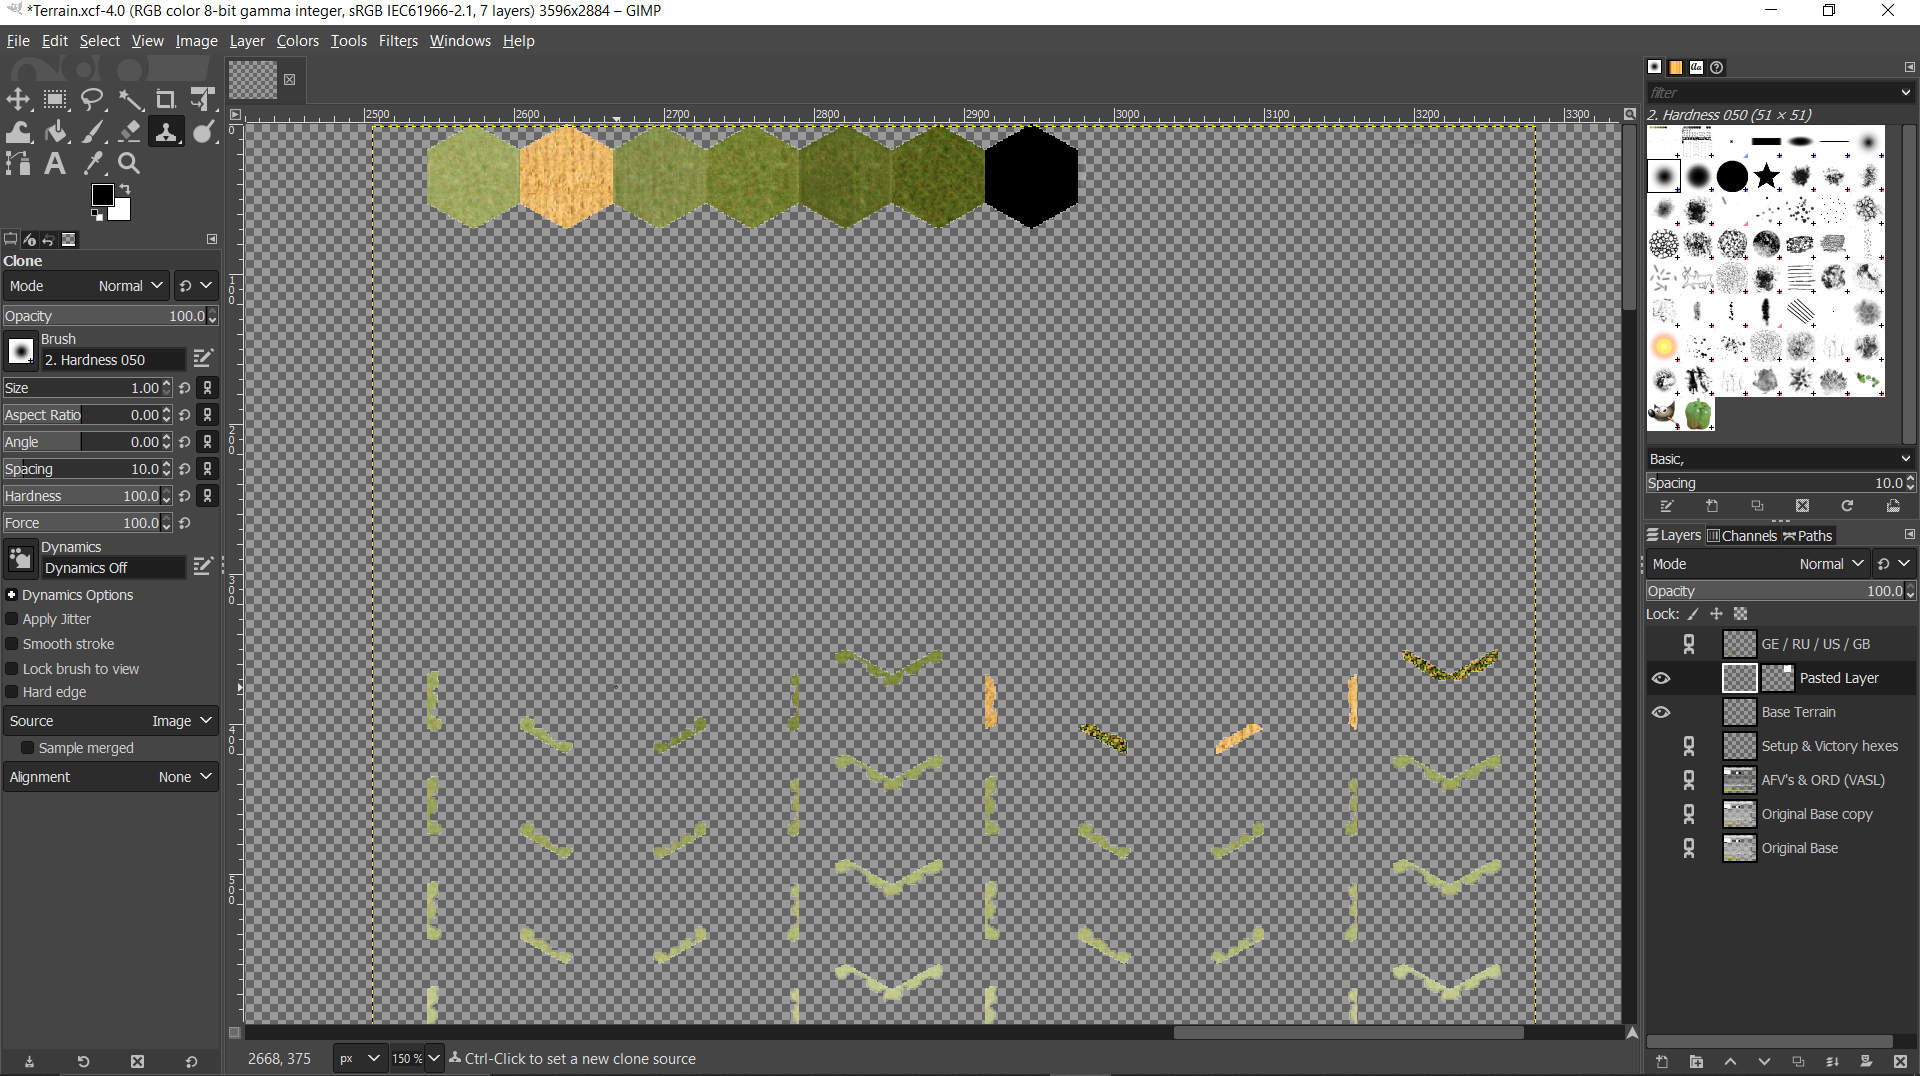
Task: Open the Alignment dropdown
Action: click(x=110, y=777)
